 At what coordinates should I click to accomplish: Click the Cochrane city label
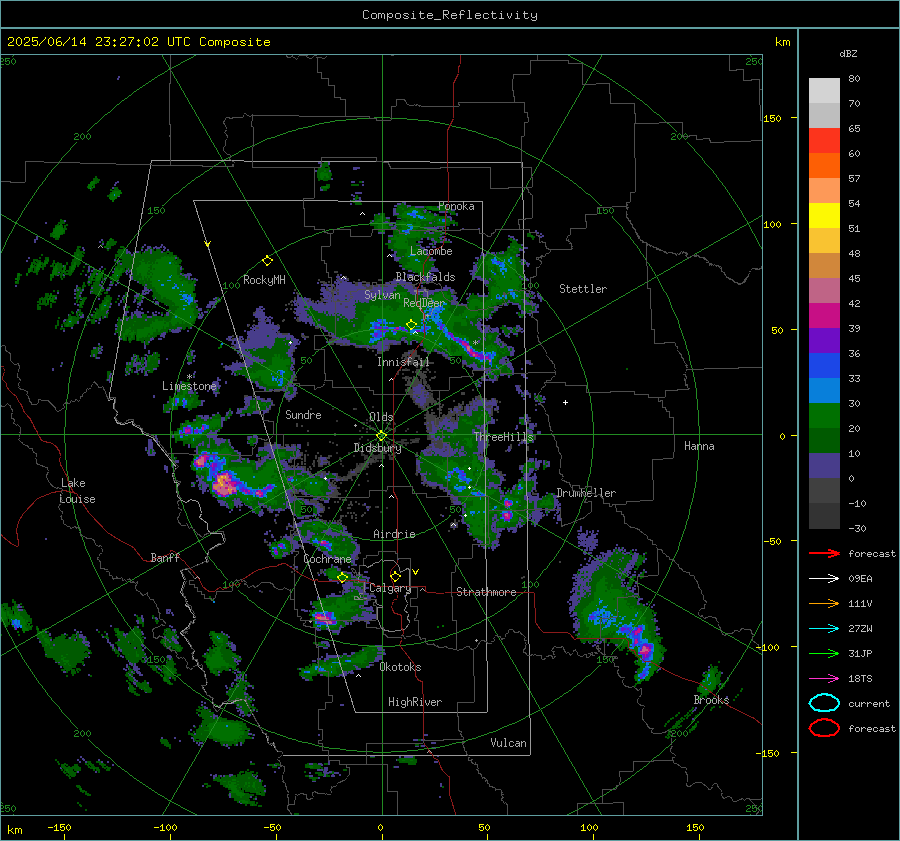[327, 559]
